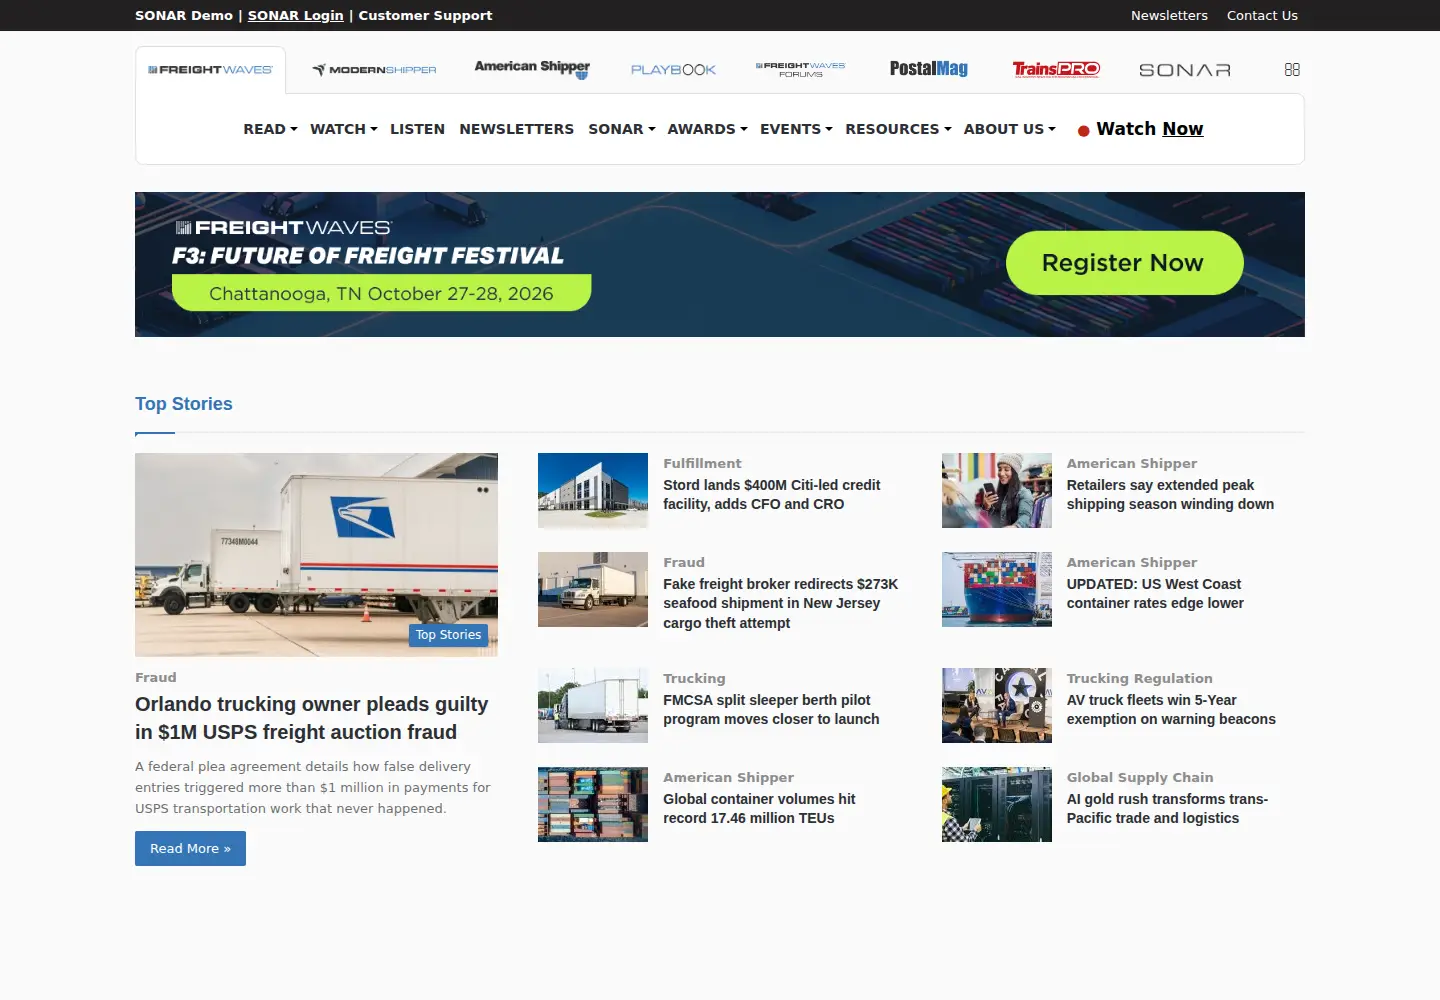
Task: Open the FreightWaves brand tab
Action: point(210,70)
